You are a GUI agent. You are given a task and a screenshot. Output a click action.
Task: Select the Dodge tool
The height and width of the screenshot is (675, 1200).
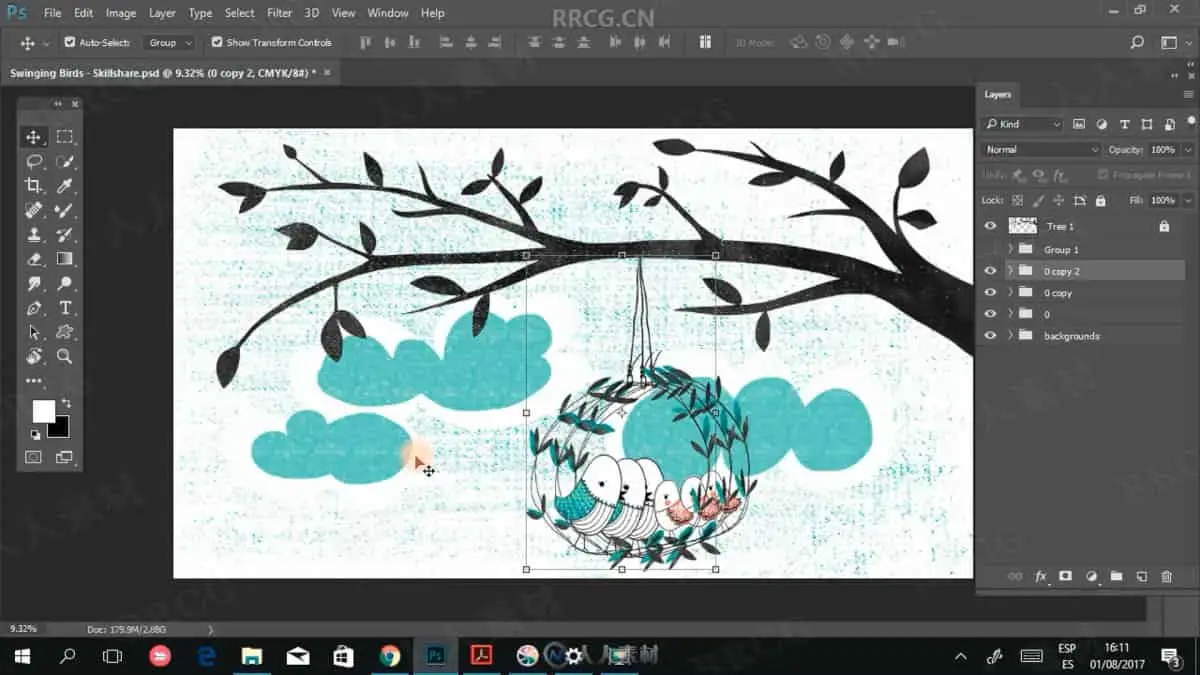pyautogui.click(x=65, y=284)
